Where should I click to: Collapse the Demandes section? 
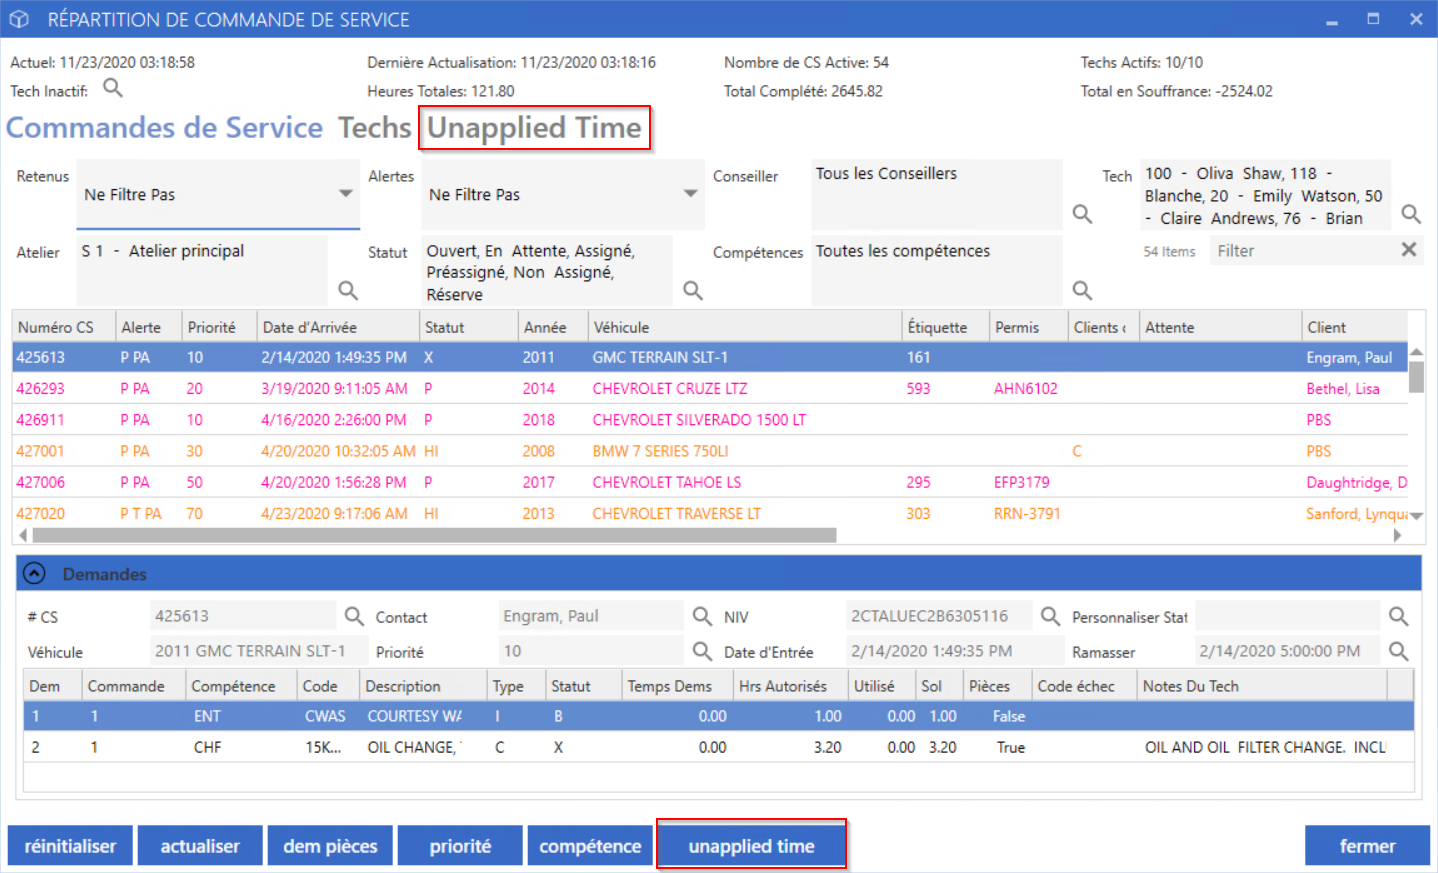[34, 574]
